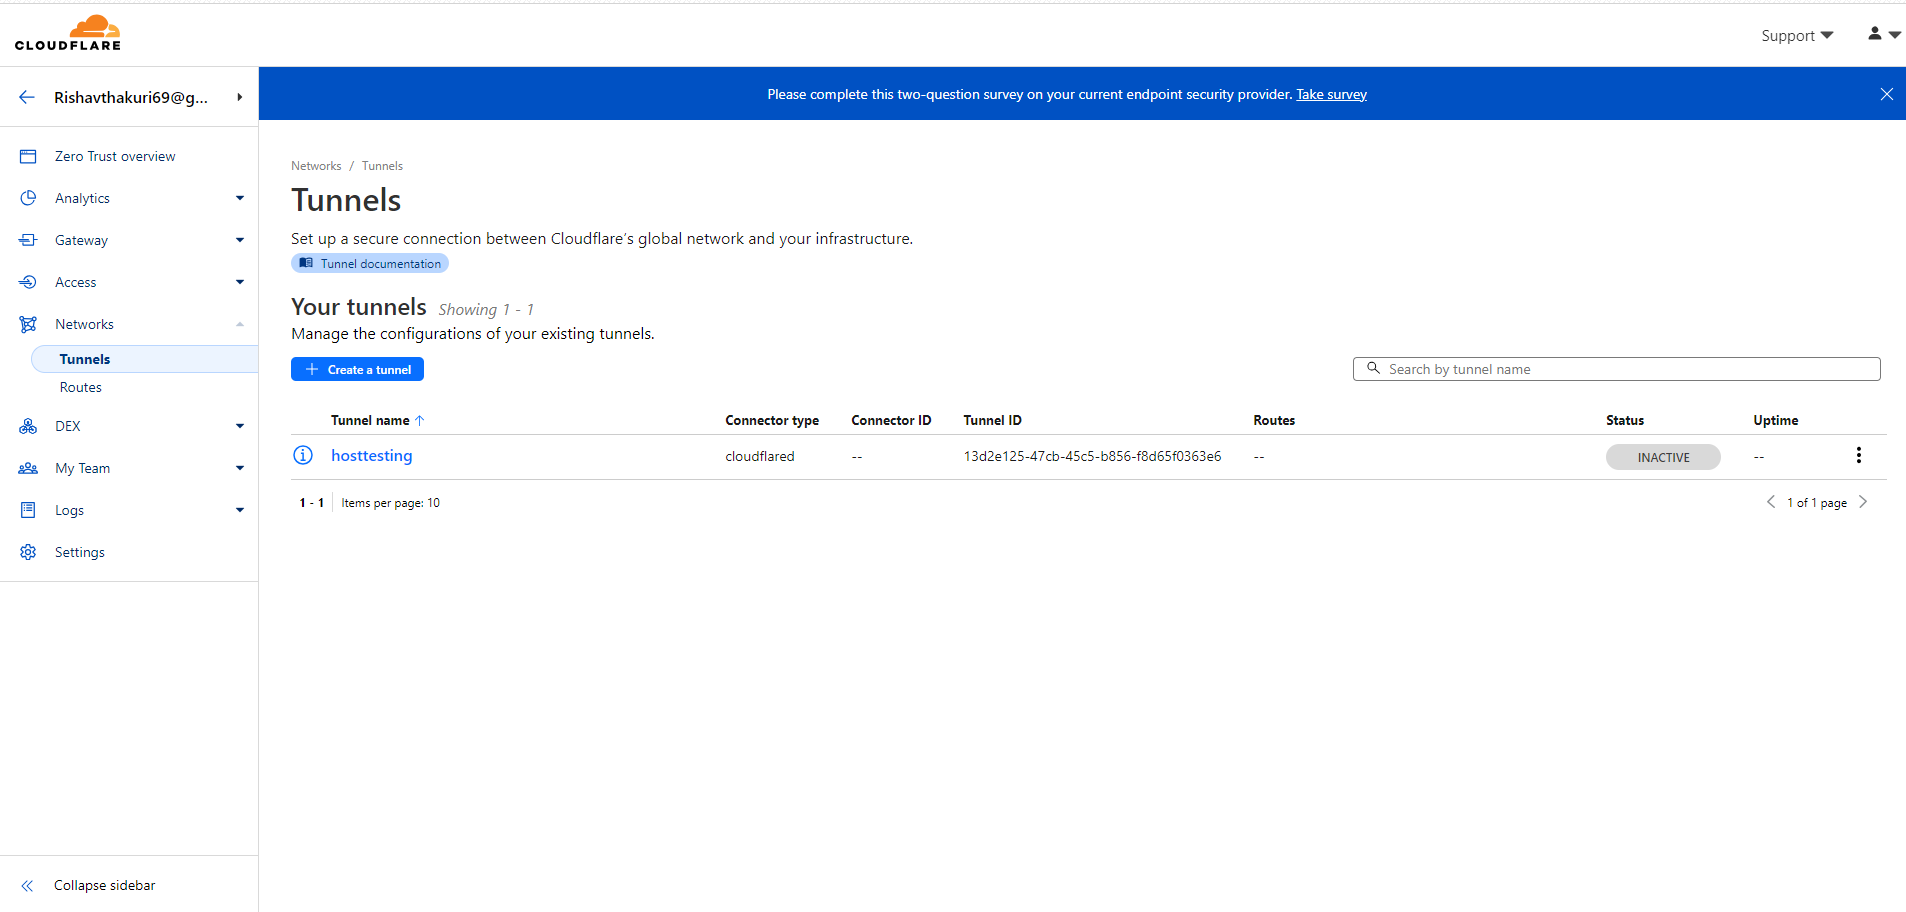Viewport: 1906px width, 912px height.
Task: Click the Uptime column header
Action: (1775, 420)
